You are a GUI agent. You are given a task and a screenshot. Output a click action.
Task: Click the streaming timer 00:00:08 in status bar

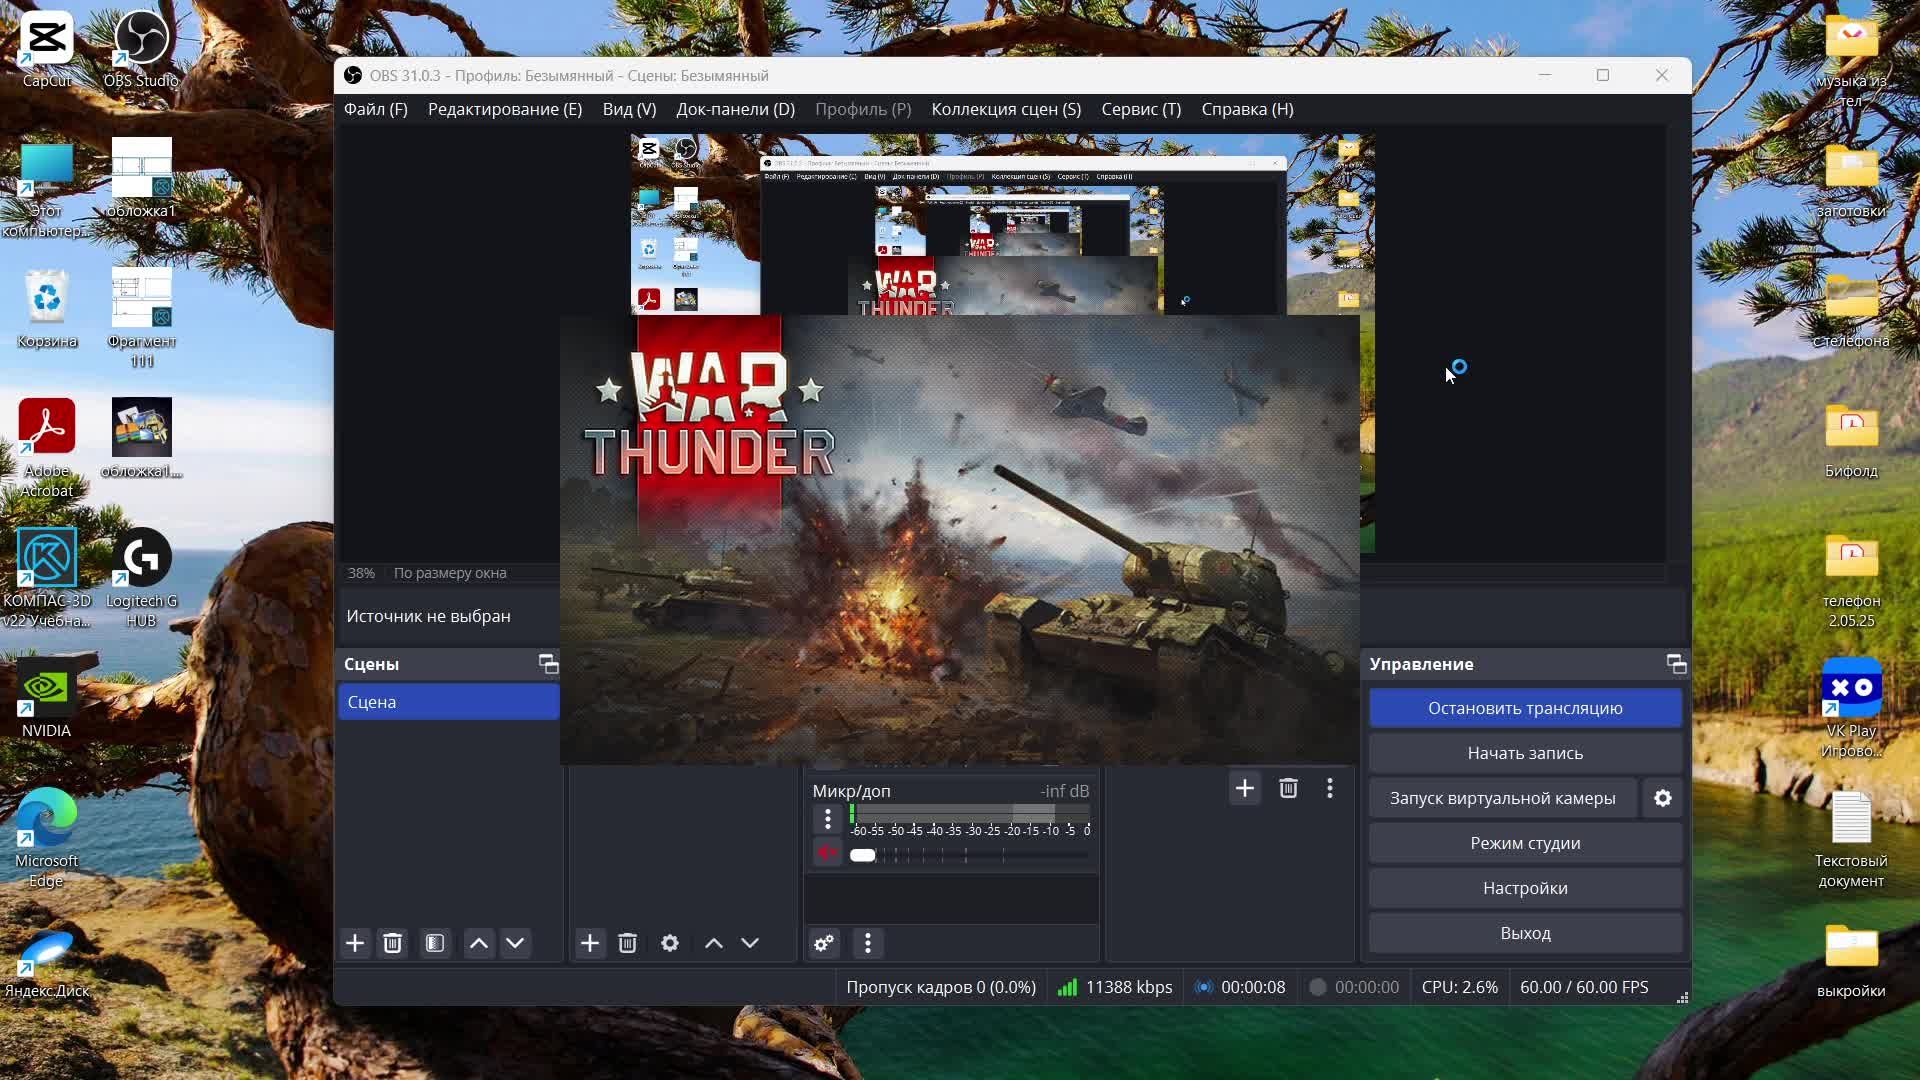[x=1240, y=987]
